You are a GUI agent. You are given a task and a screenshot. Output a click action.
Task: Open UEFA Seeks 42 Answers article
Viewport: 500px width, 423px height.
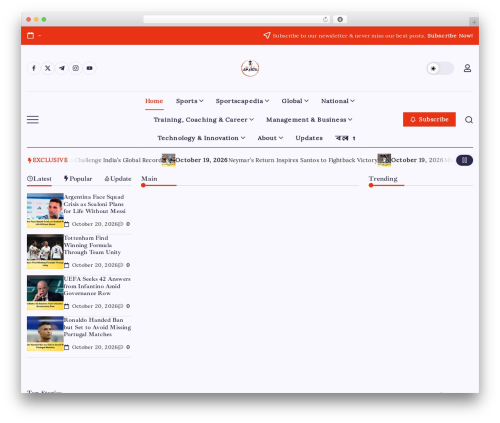tap(97, 286)
